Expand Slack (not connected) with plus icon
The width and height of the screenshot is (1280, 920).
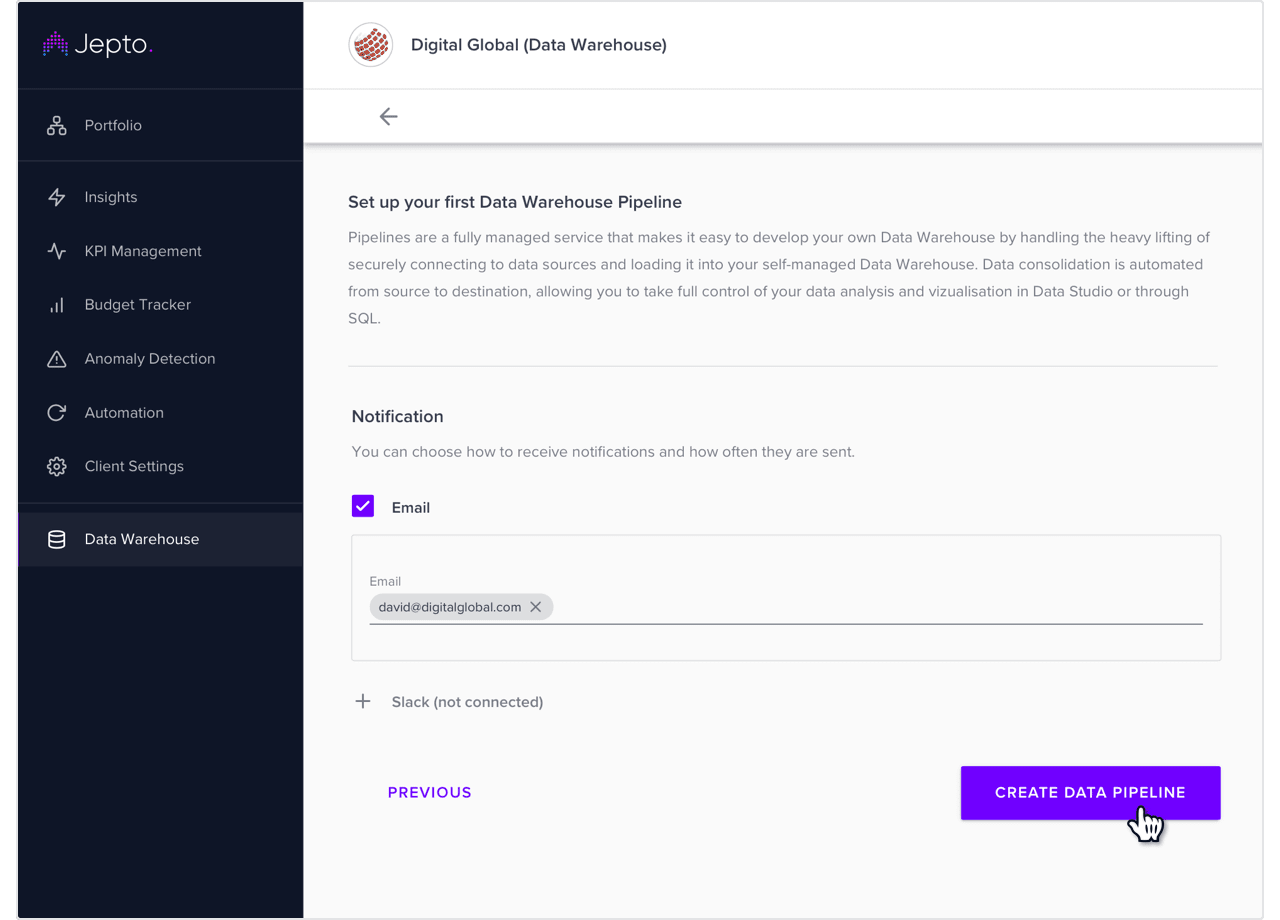coord(363,702)
